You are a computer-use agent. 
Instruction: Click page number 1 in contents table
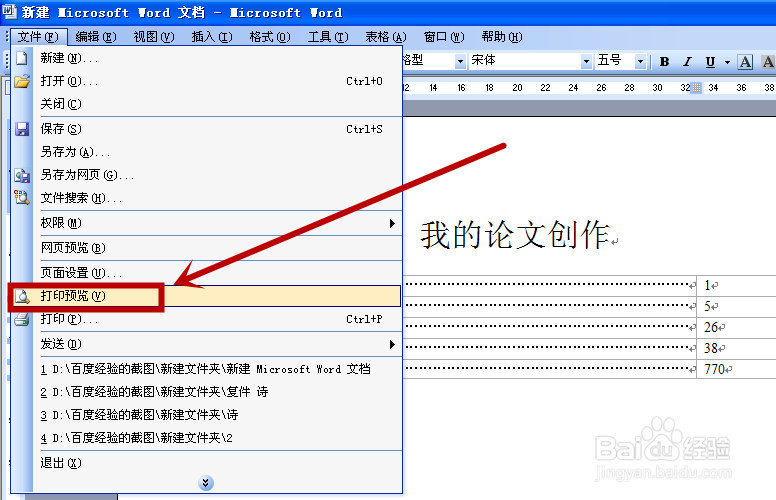[708, 286]
